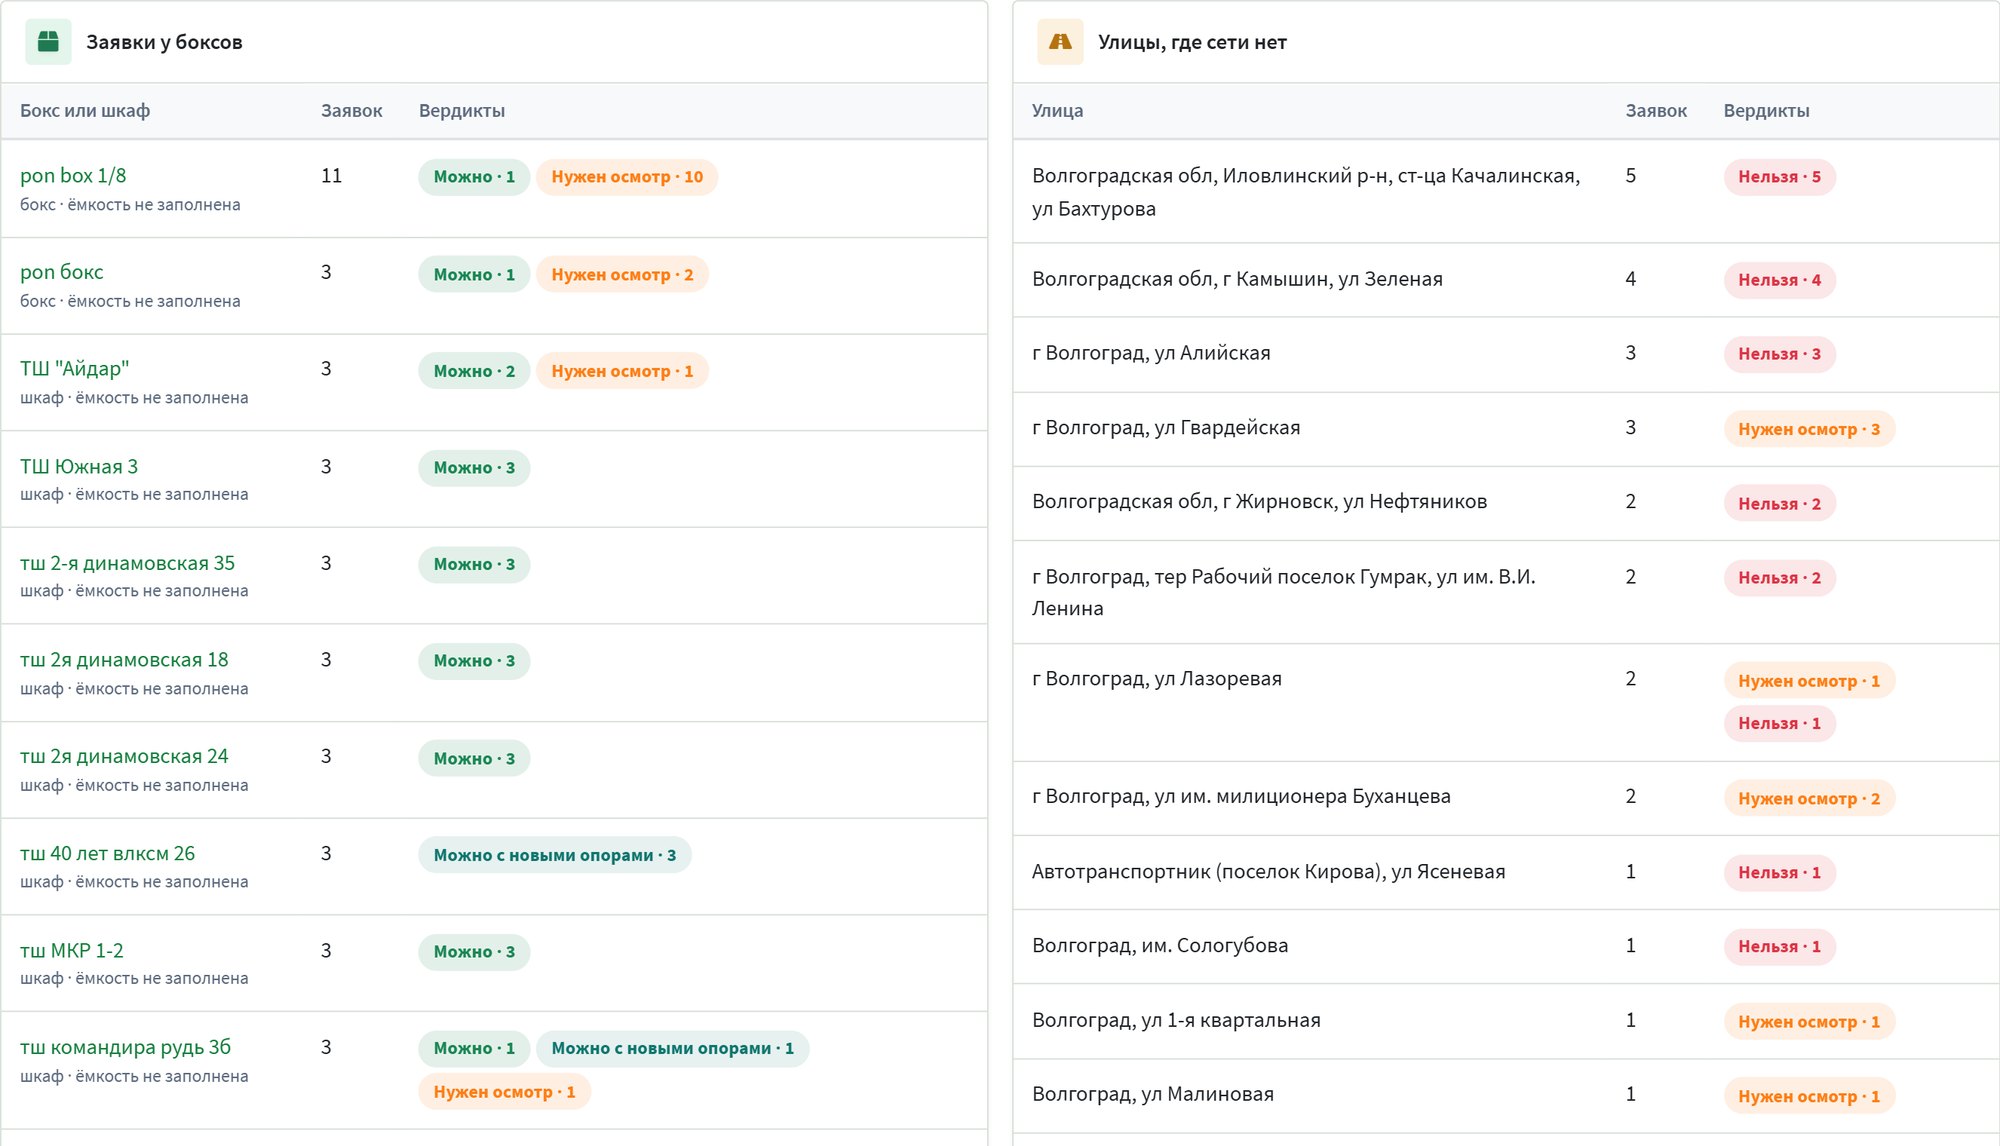Open тш 2я динамовская 18 link
Screen dimensions: 2000x1146
[124, 660]
